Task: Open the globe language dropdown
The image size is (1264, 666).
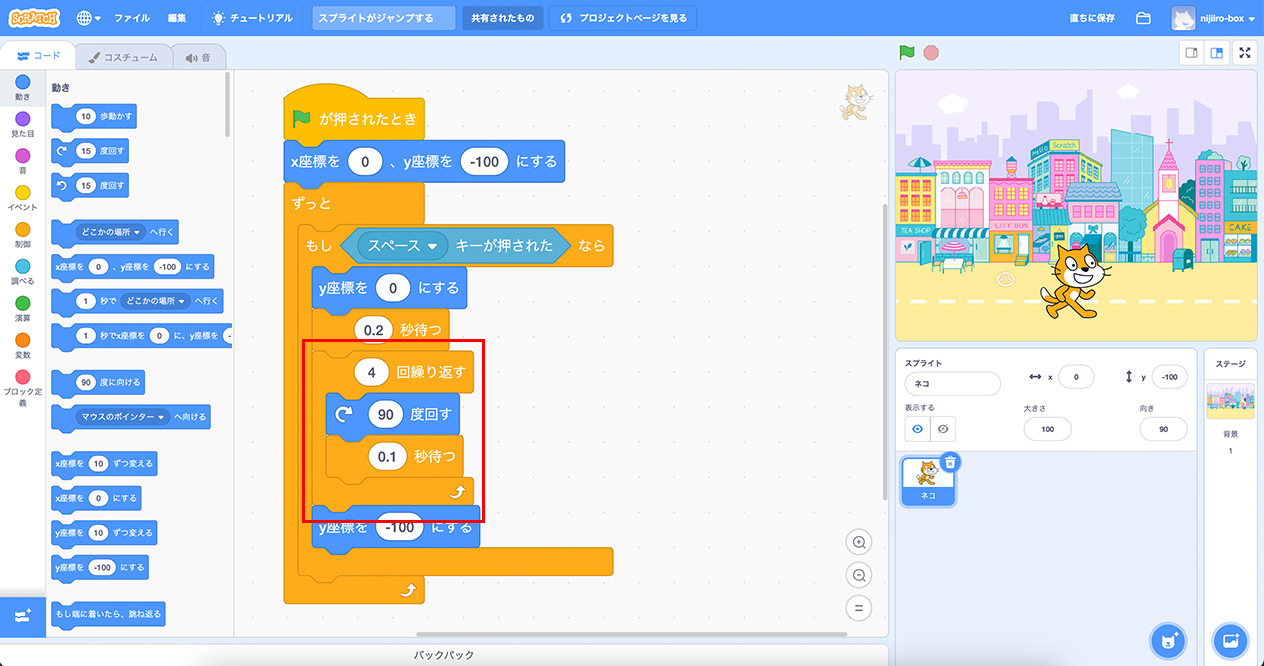Action: pyautogui.click(x=88, y=18)
